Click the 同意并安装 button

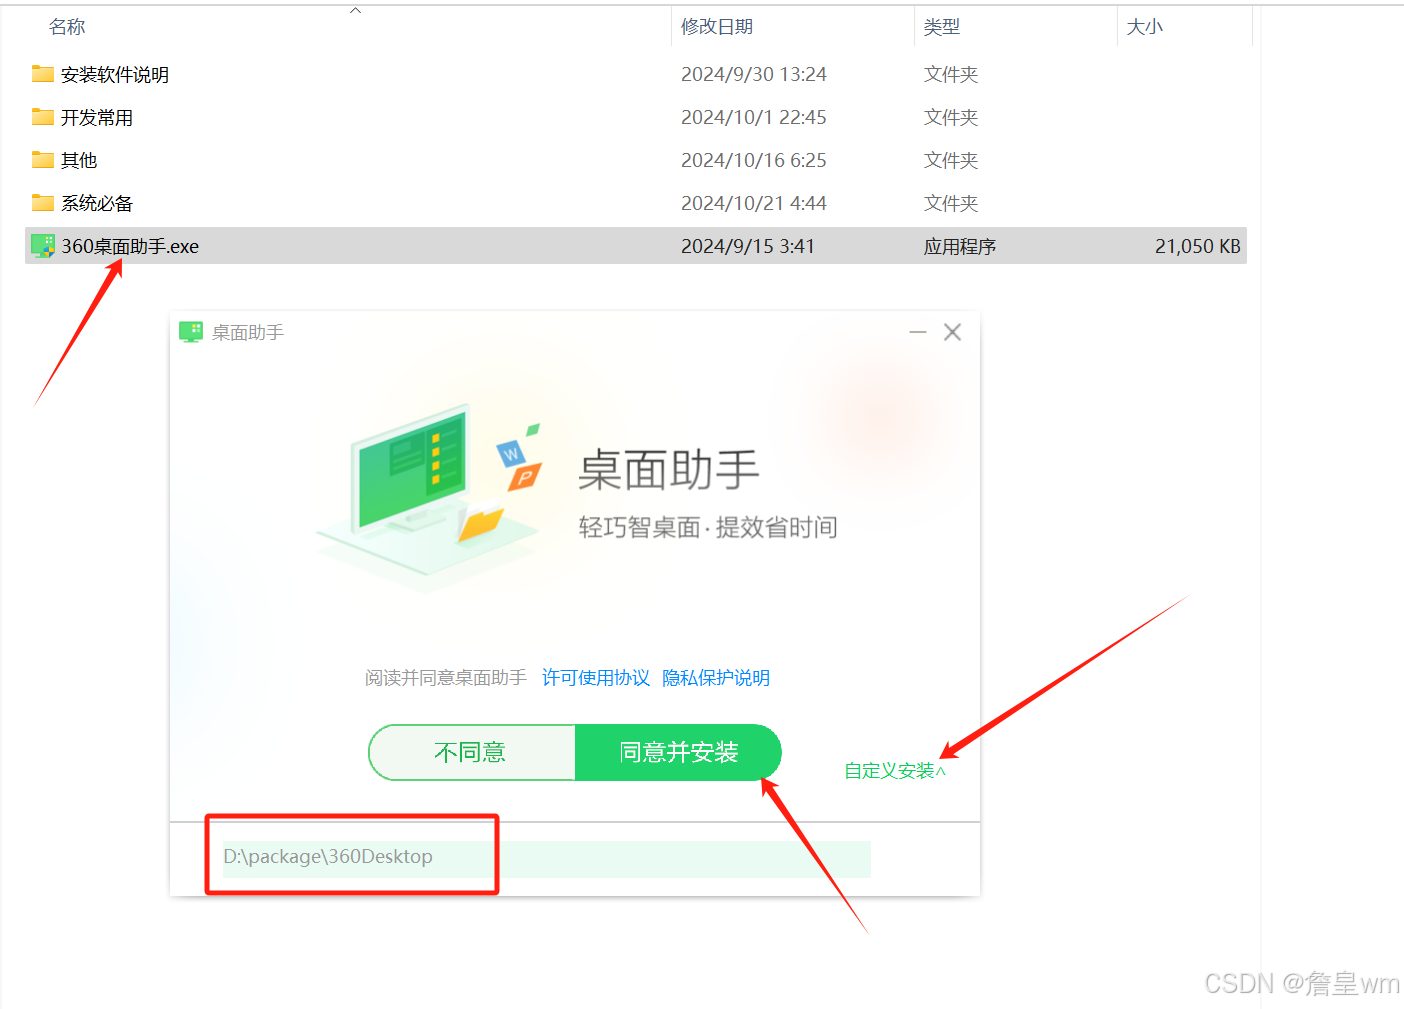tap(678, 752)
